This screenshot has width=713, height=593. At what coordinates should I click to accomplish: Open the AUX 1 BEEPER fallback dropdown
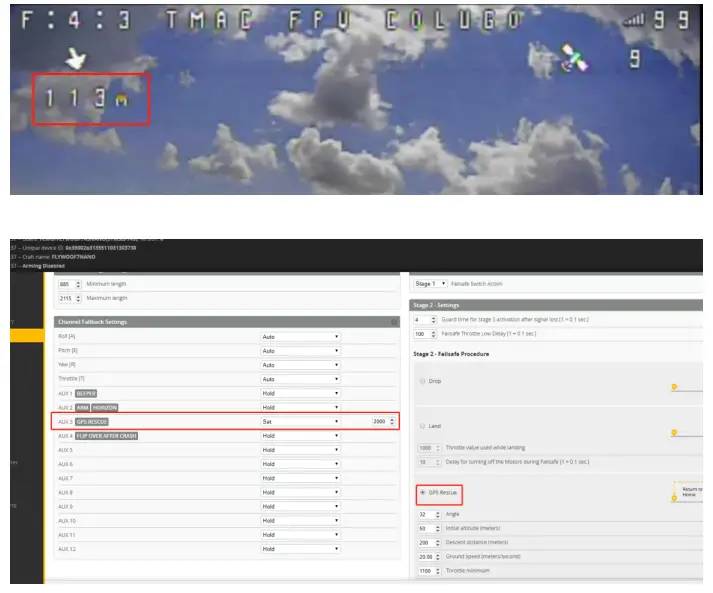point(301,393)
